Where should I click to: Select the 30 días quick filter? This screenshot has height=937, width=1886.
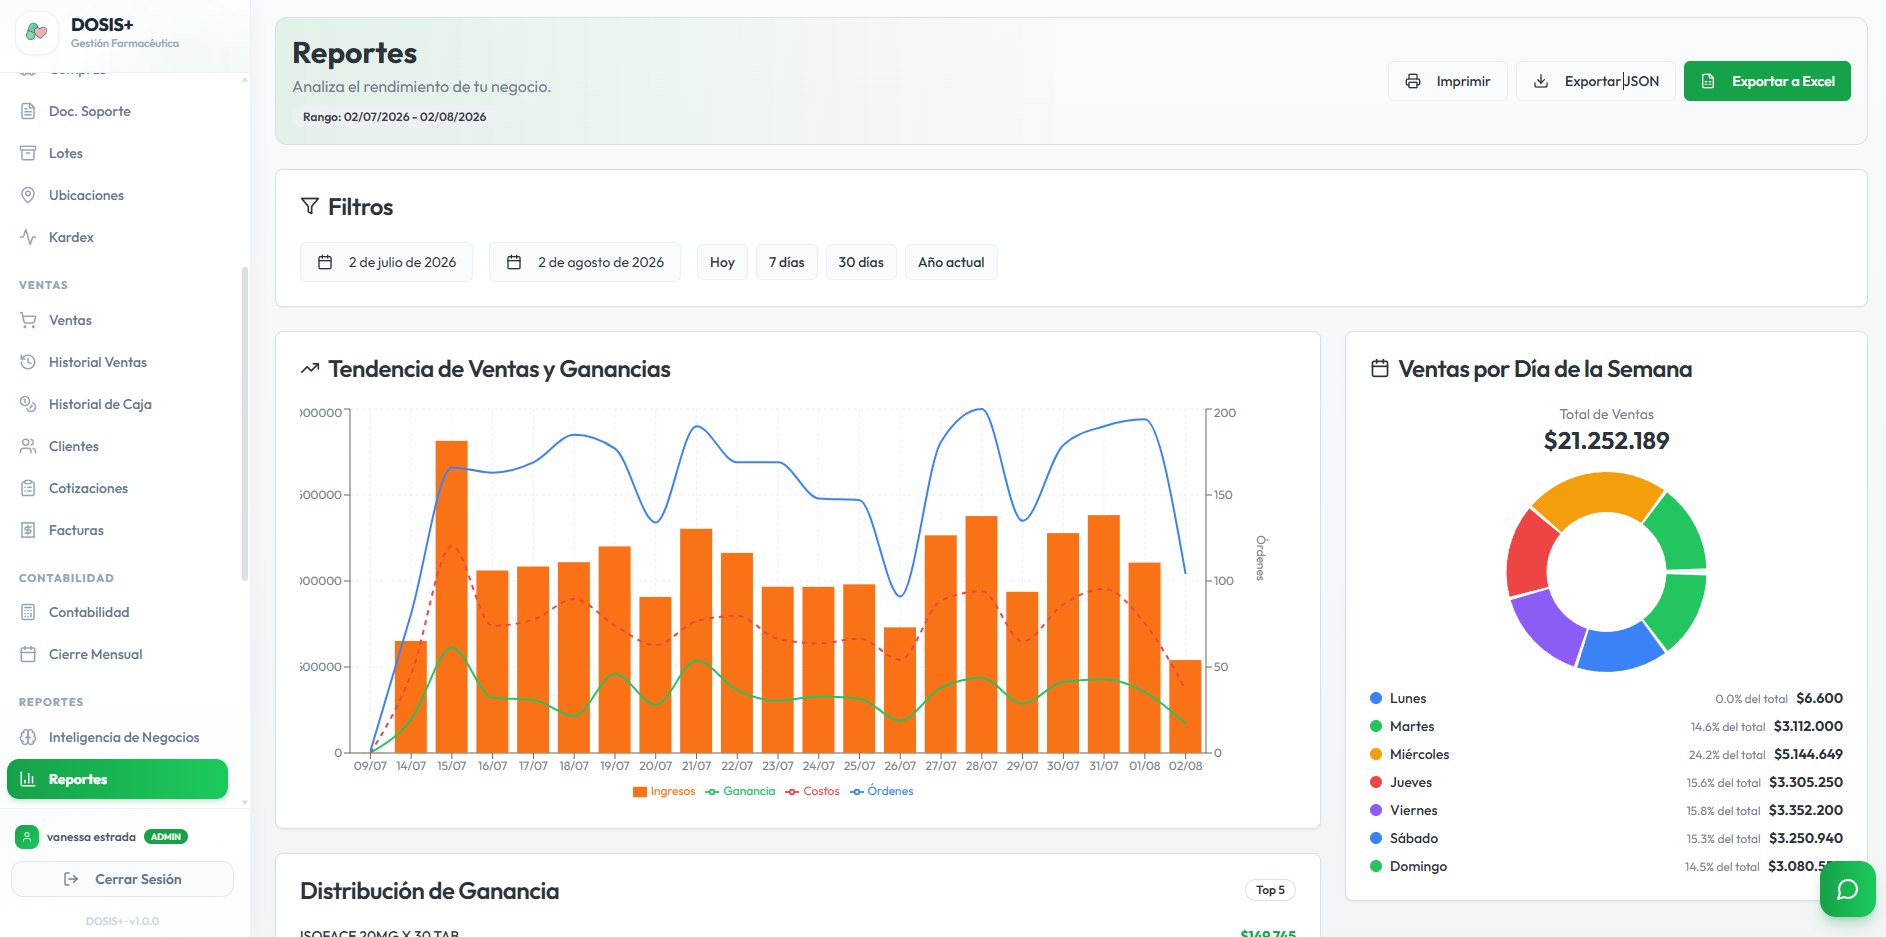point(861,262)
